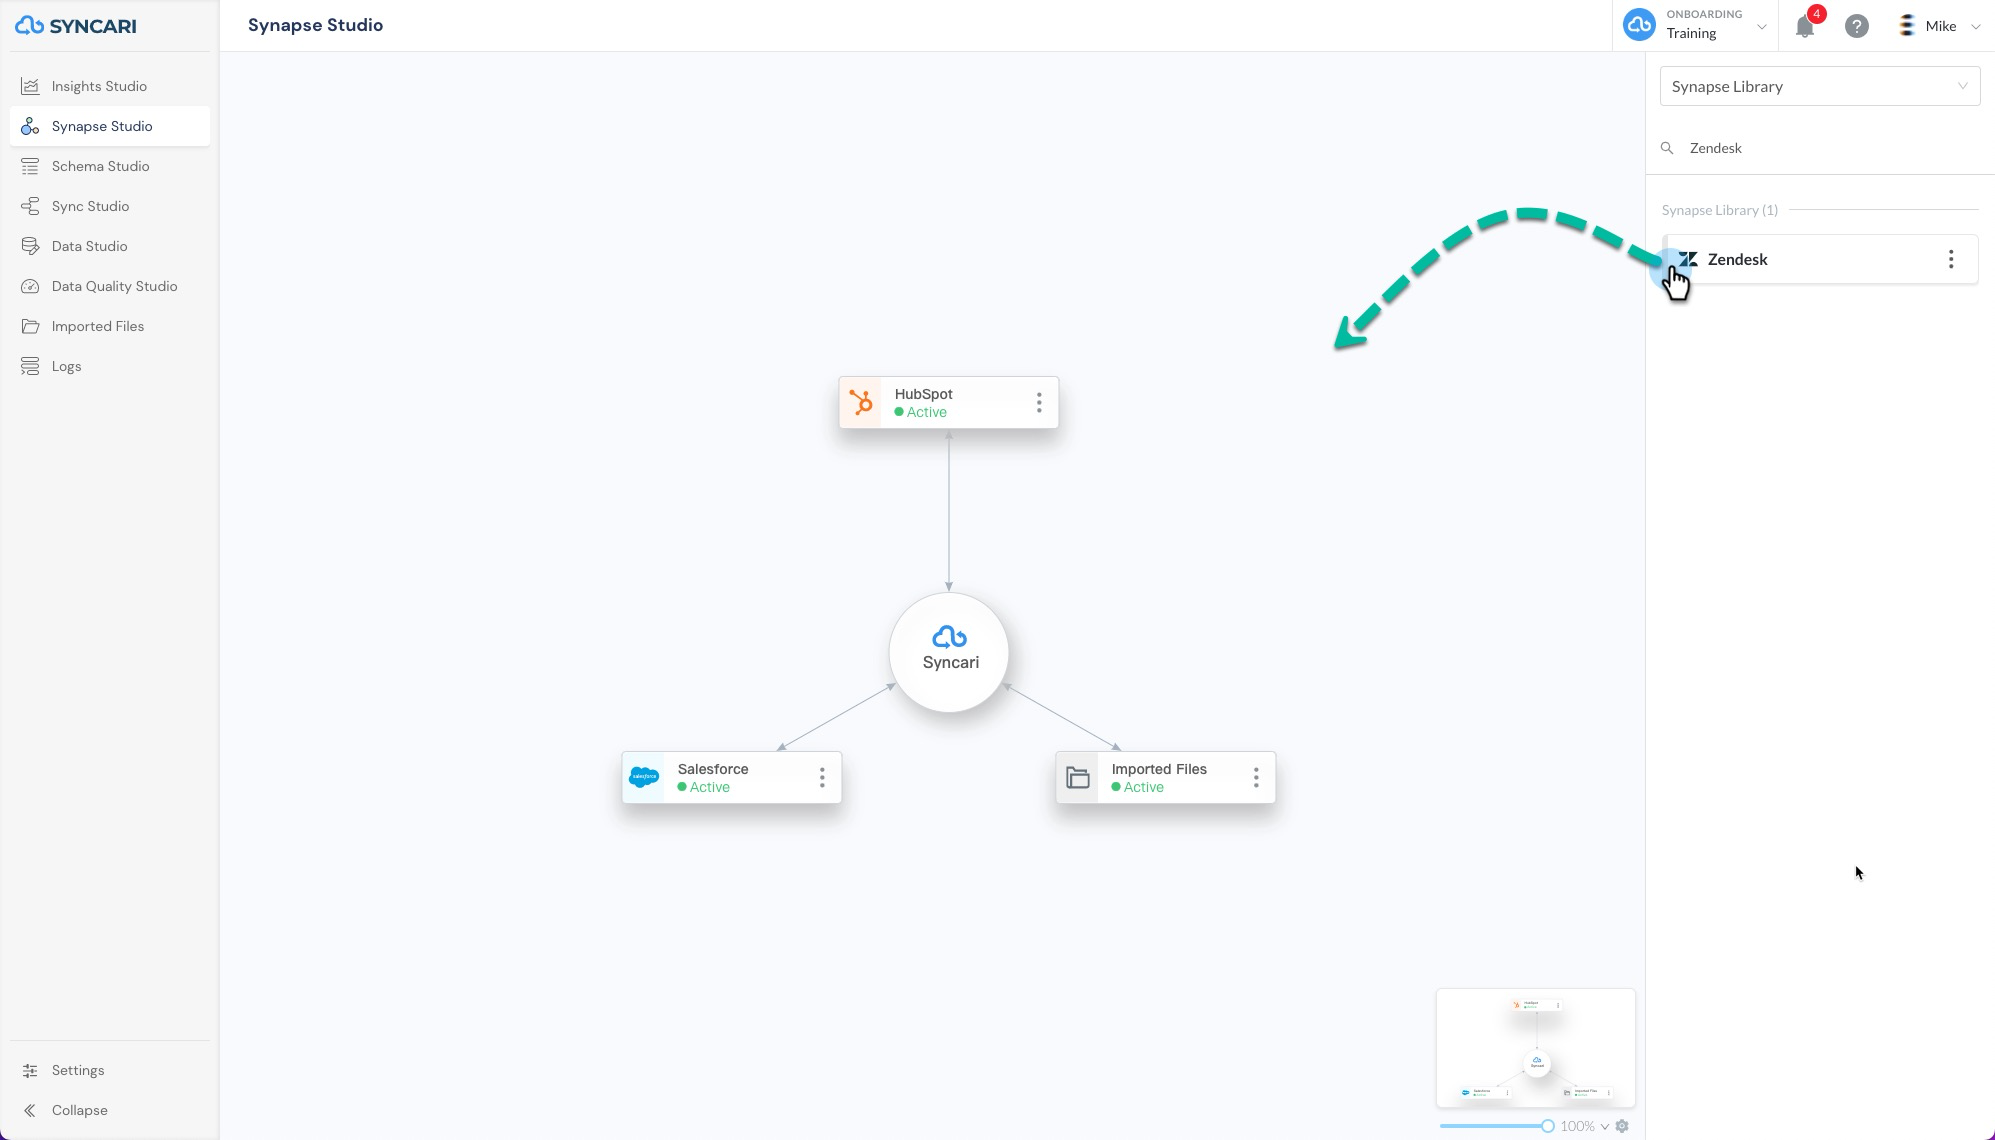Open Settings in the sidebar
The width and height of the screenshot is (1995, 1140).
coord(110,1070)
